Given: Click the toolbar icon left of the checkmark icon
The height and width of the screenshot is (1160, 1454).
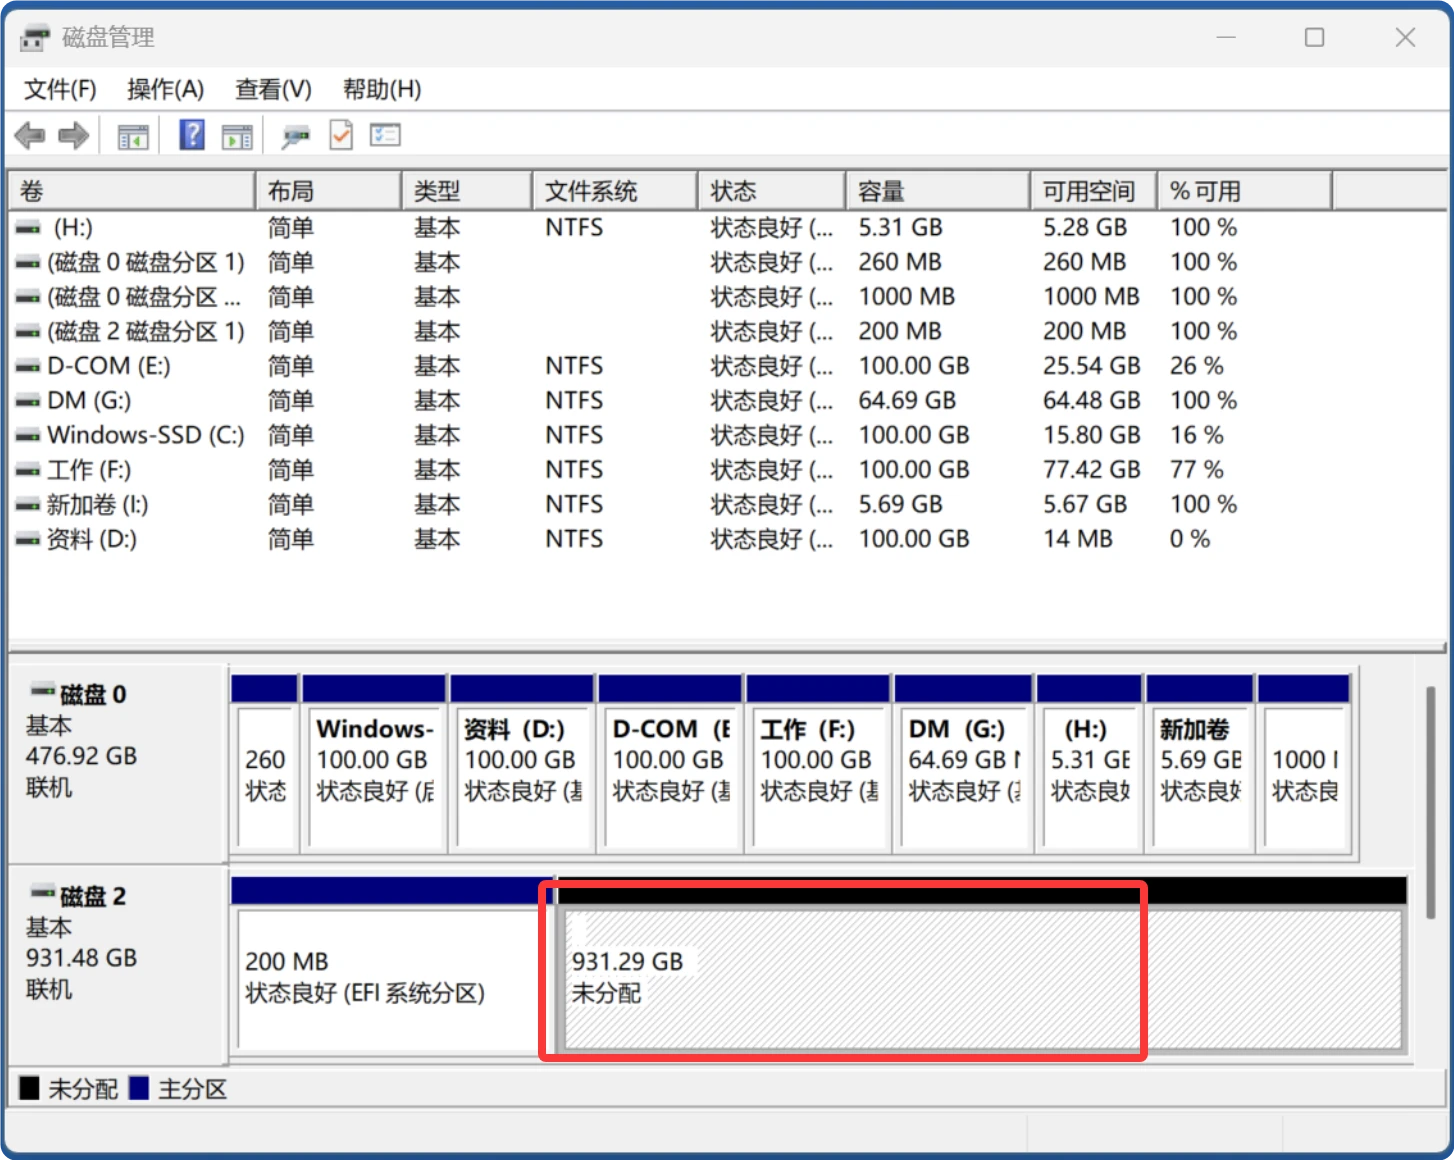Looking at the screenshot, I should tap(295, 136).
